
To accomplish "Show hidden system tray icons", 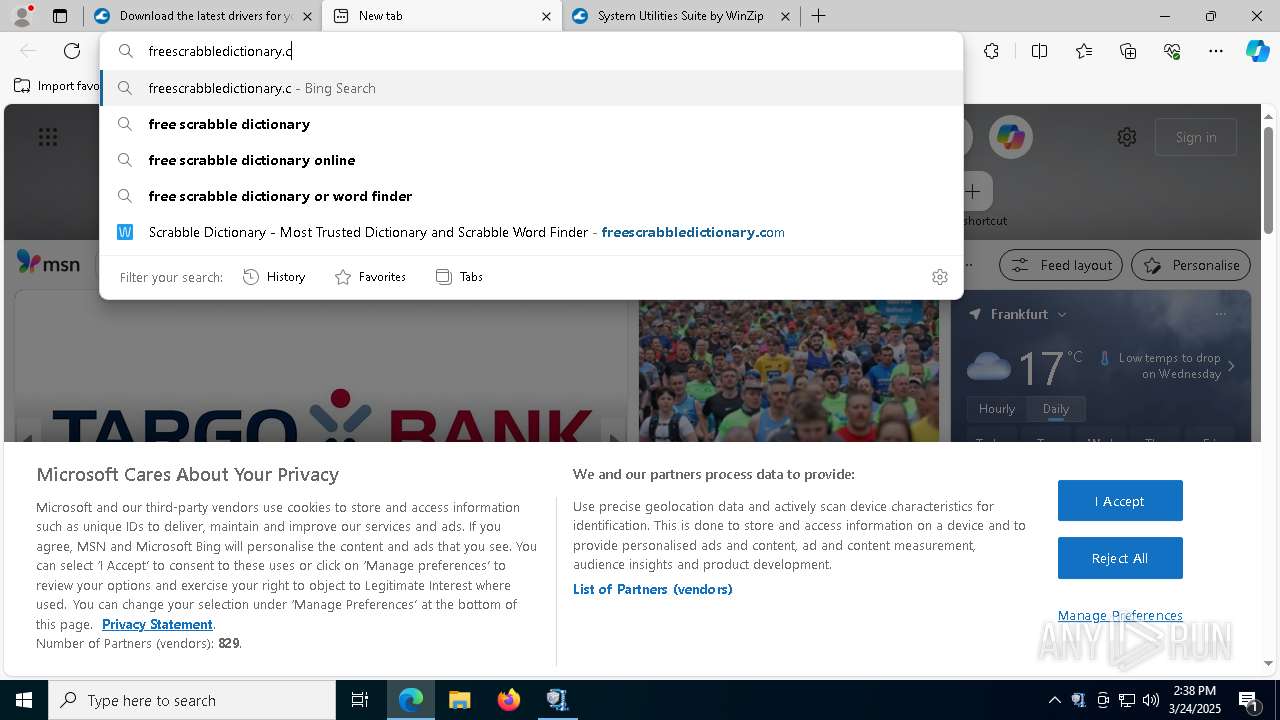I will [1054, 700].
